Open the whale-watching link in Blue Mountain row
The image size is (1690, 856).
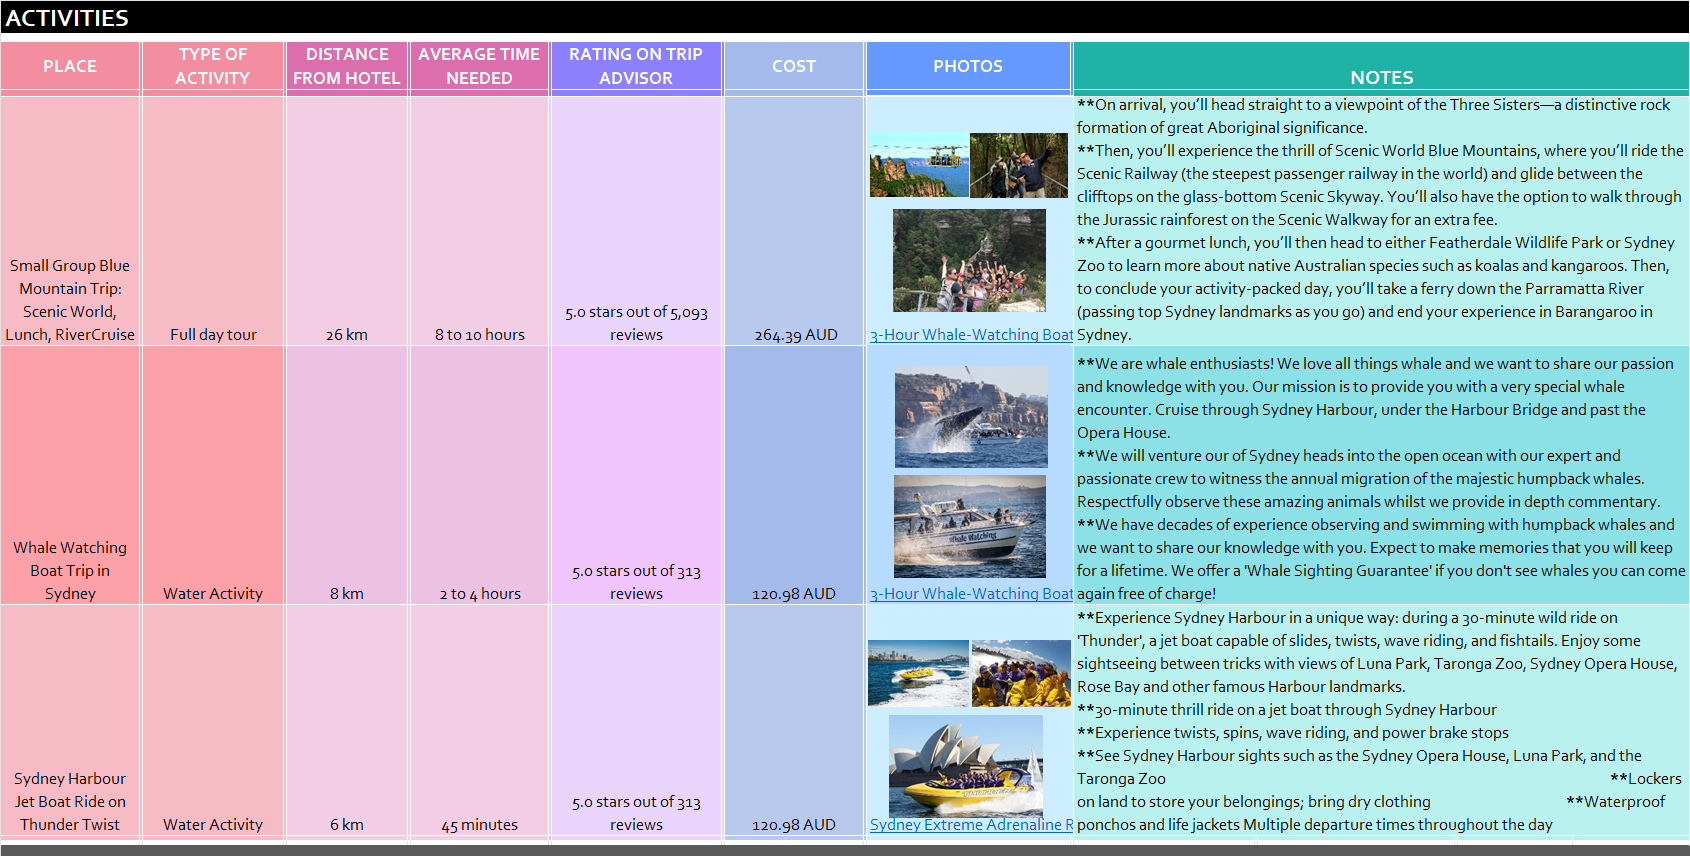pos(971,335)
